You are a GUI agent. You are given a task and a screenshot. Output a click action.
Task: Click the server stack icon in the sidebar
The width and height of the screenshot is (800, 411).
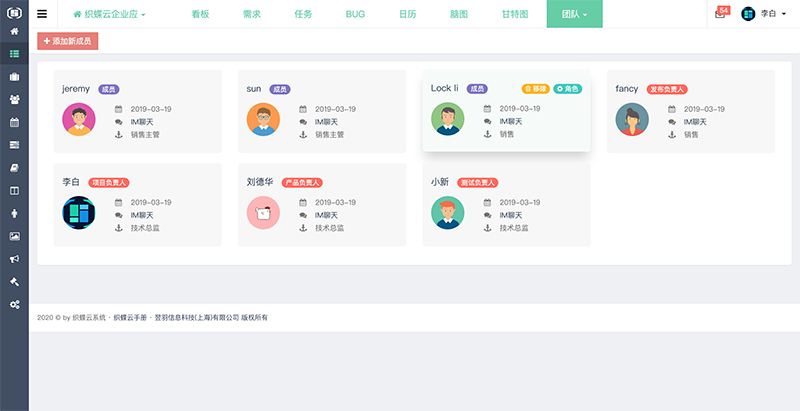(x=14, y=145)
